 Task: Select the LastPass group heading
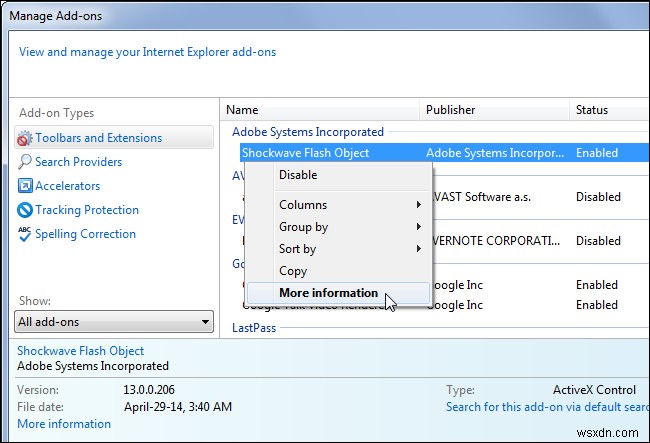click(x=254, y=327)
